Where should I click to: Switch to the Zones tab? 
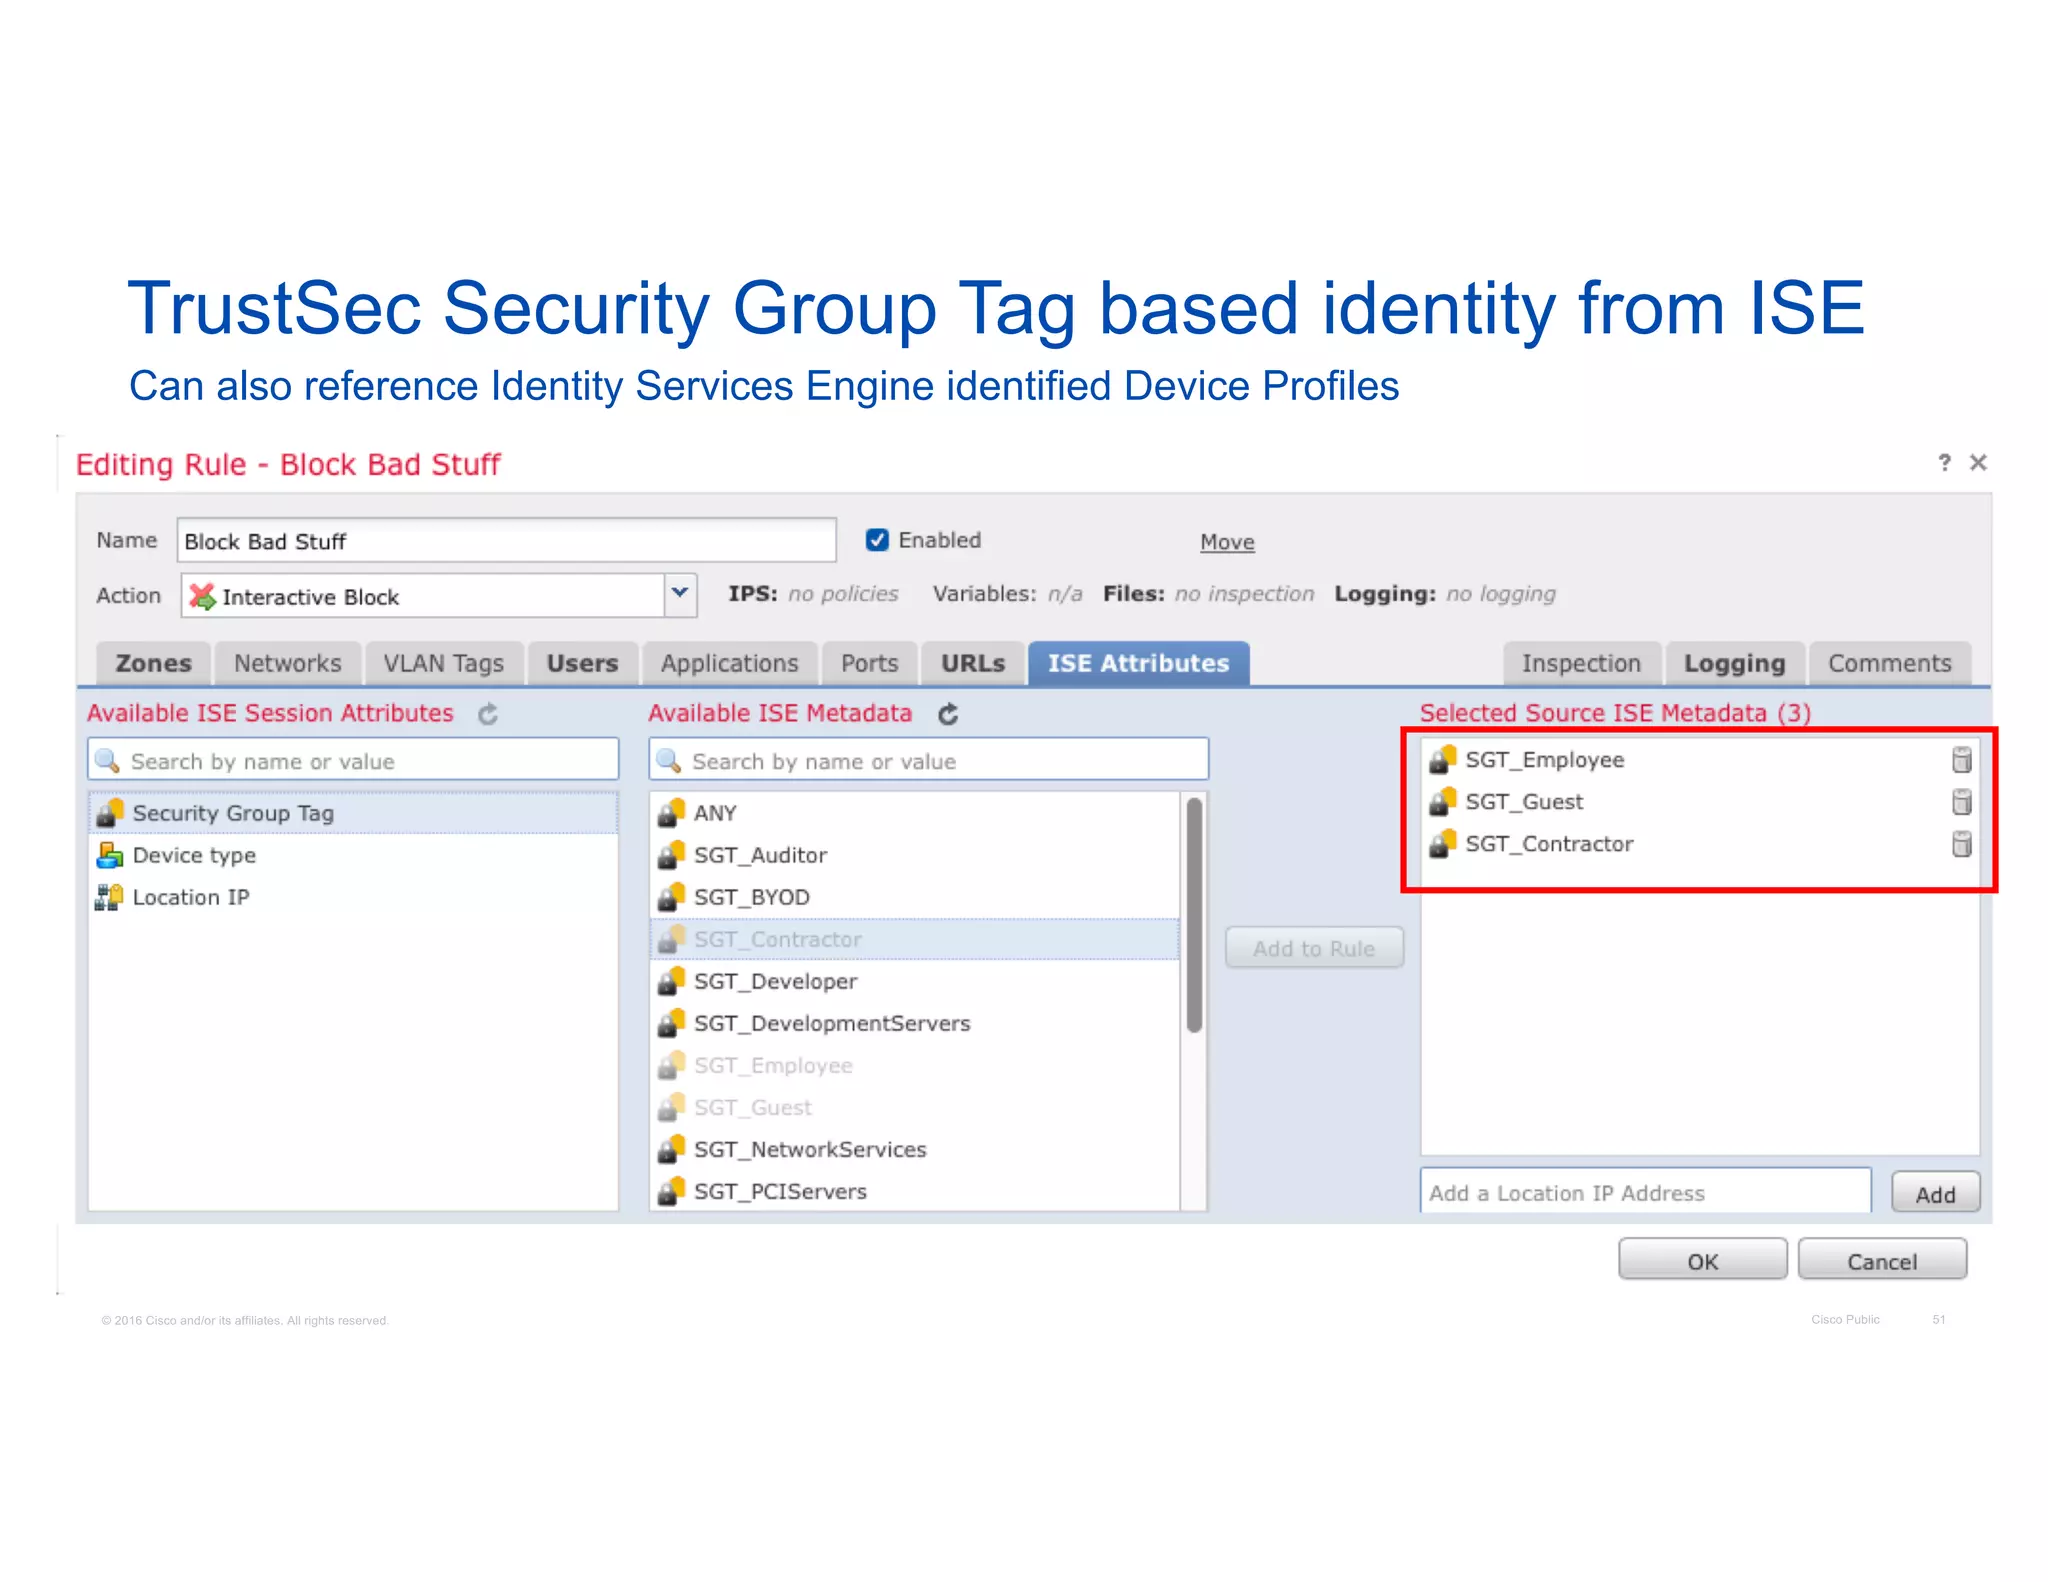(x=153, y=664)
